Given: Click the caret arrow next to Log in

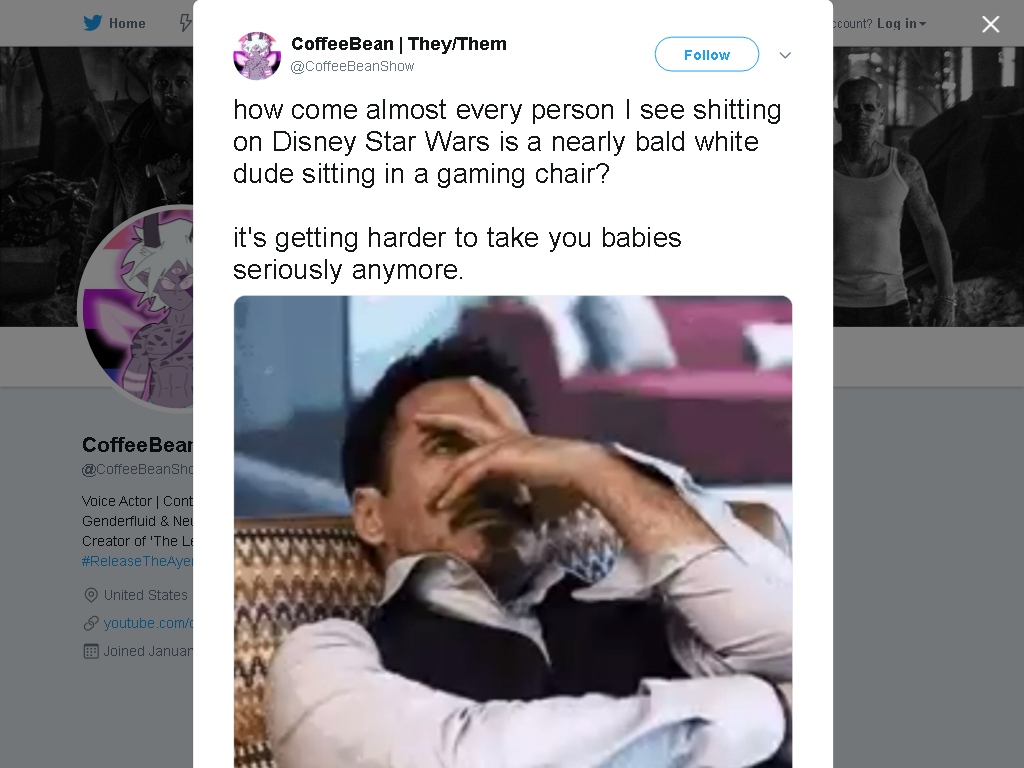Looking at the screenshot, I should [x=923, y=24].
